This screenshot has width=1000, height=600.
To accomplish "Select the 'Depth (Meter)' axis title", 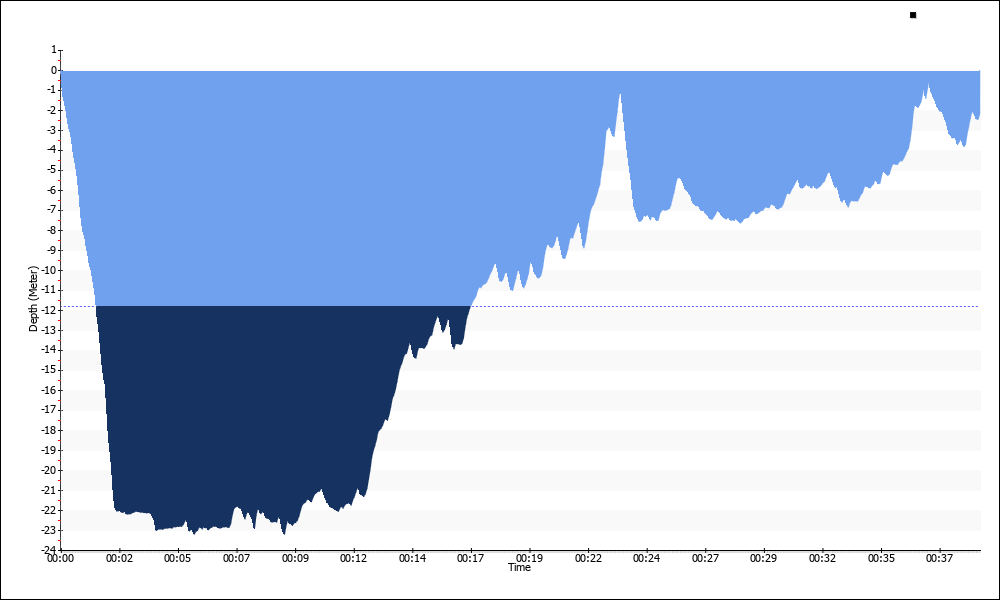I will click(33, 299).
